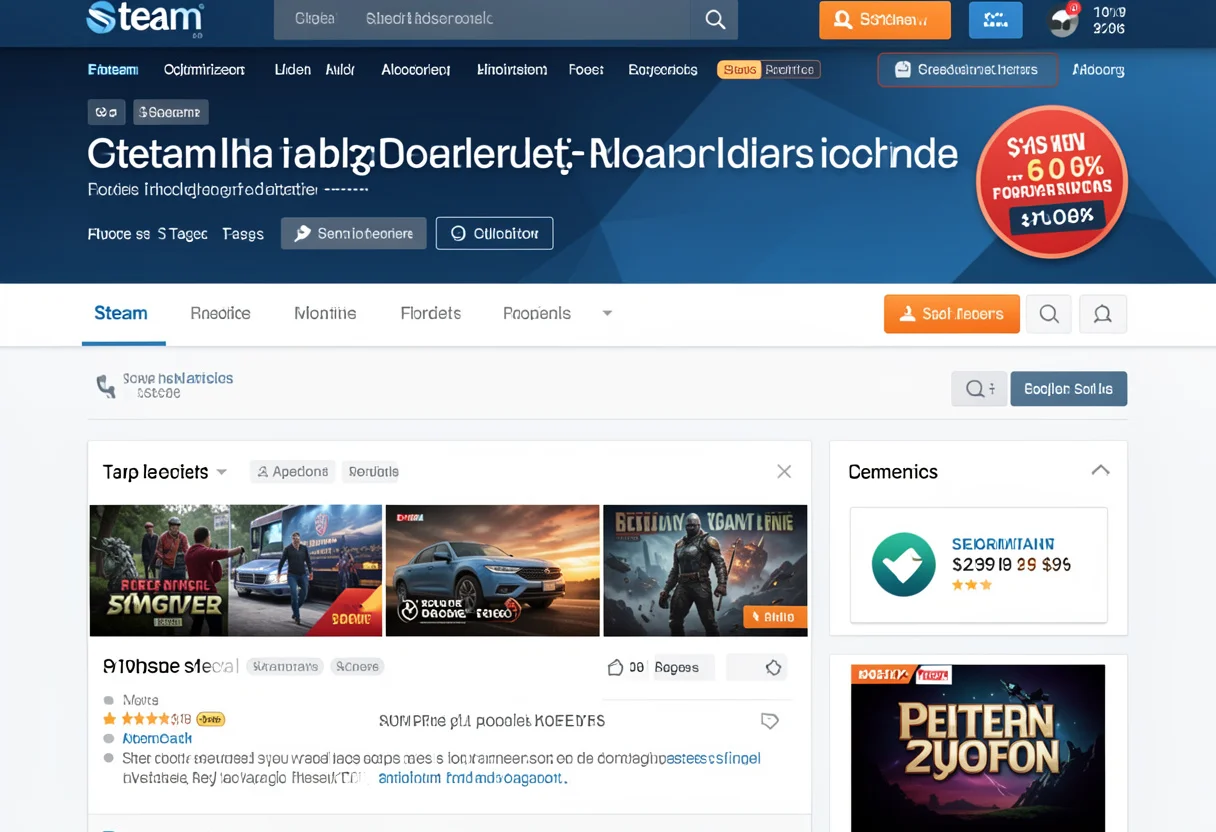Screen dimensions: 1216x832
Task: Open the avatar icon with red notification badge
Action: 1064,20
